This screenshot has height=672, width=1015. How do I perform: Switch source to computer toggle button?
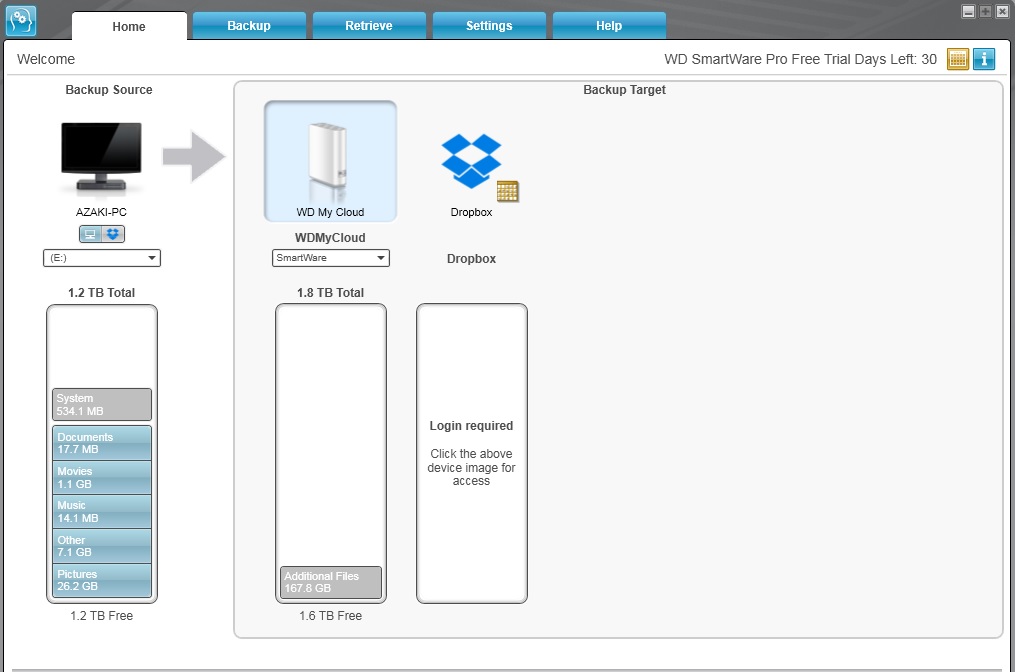click(91, 234)
